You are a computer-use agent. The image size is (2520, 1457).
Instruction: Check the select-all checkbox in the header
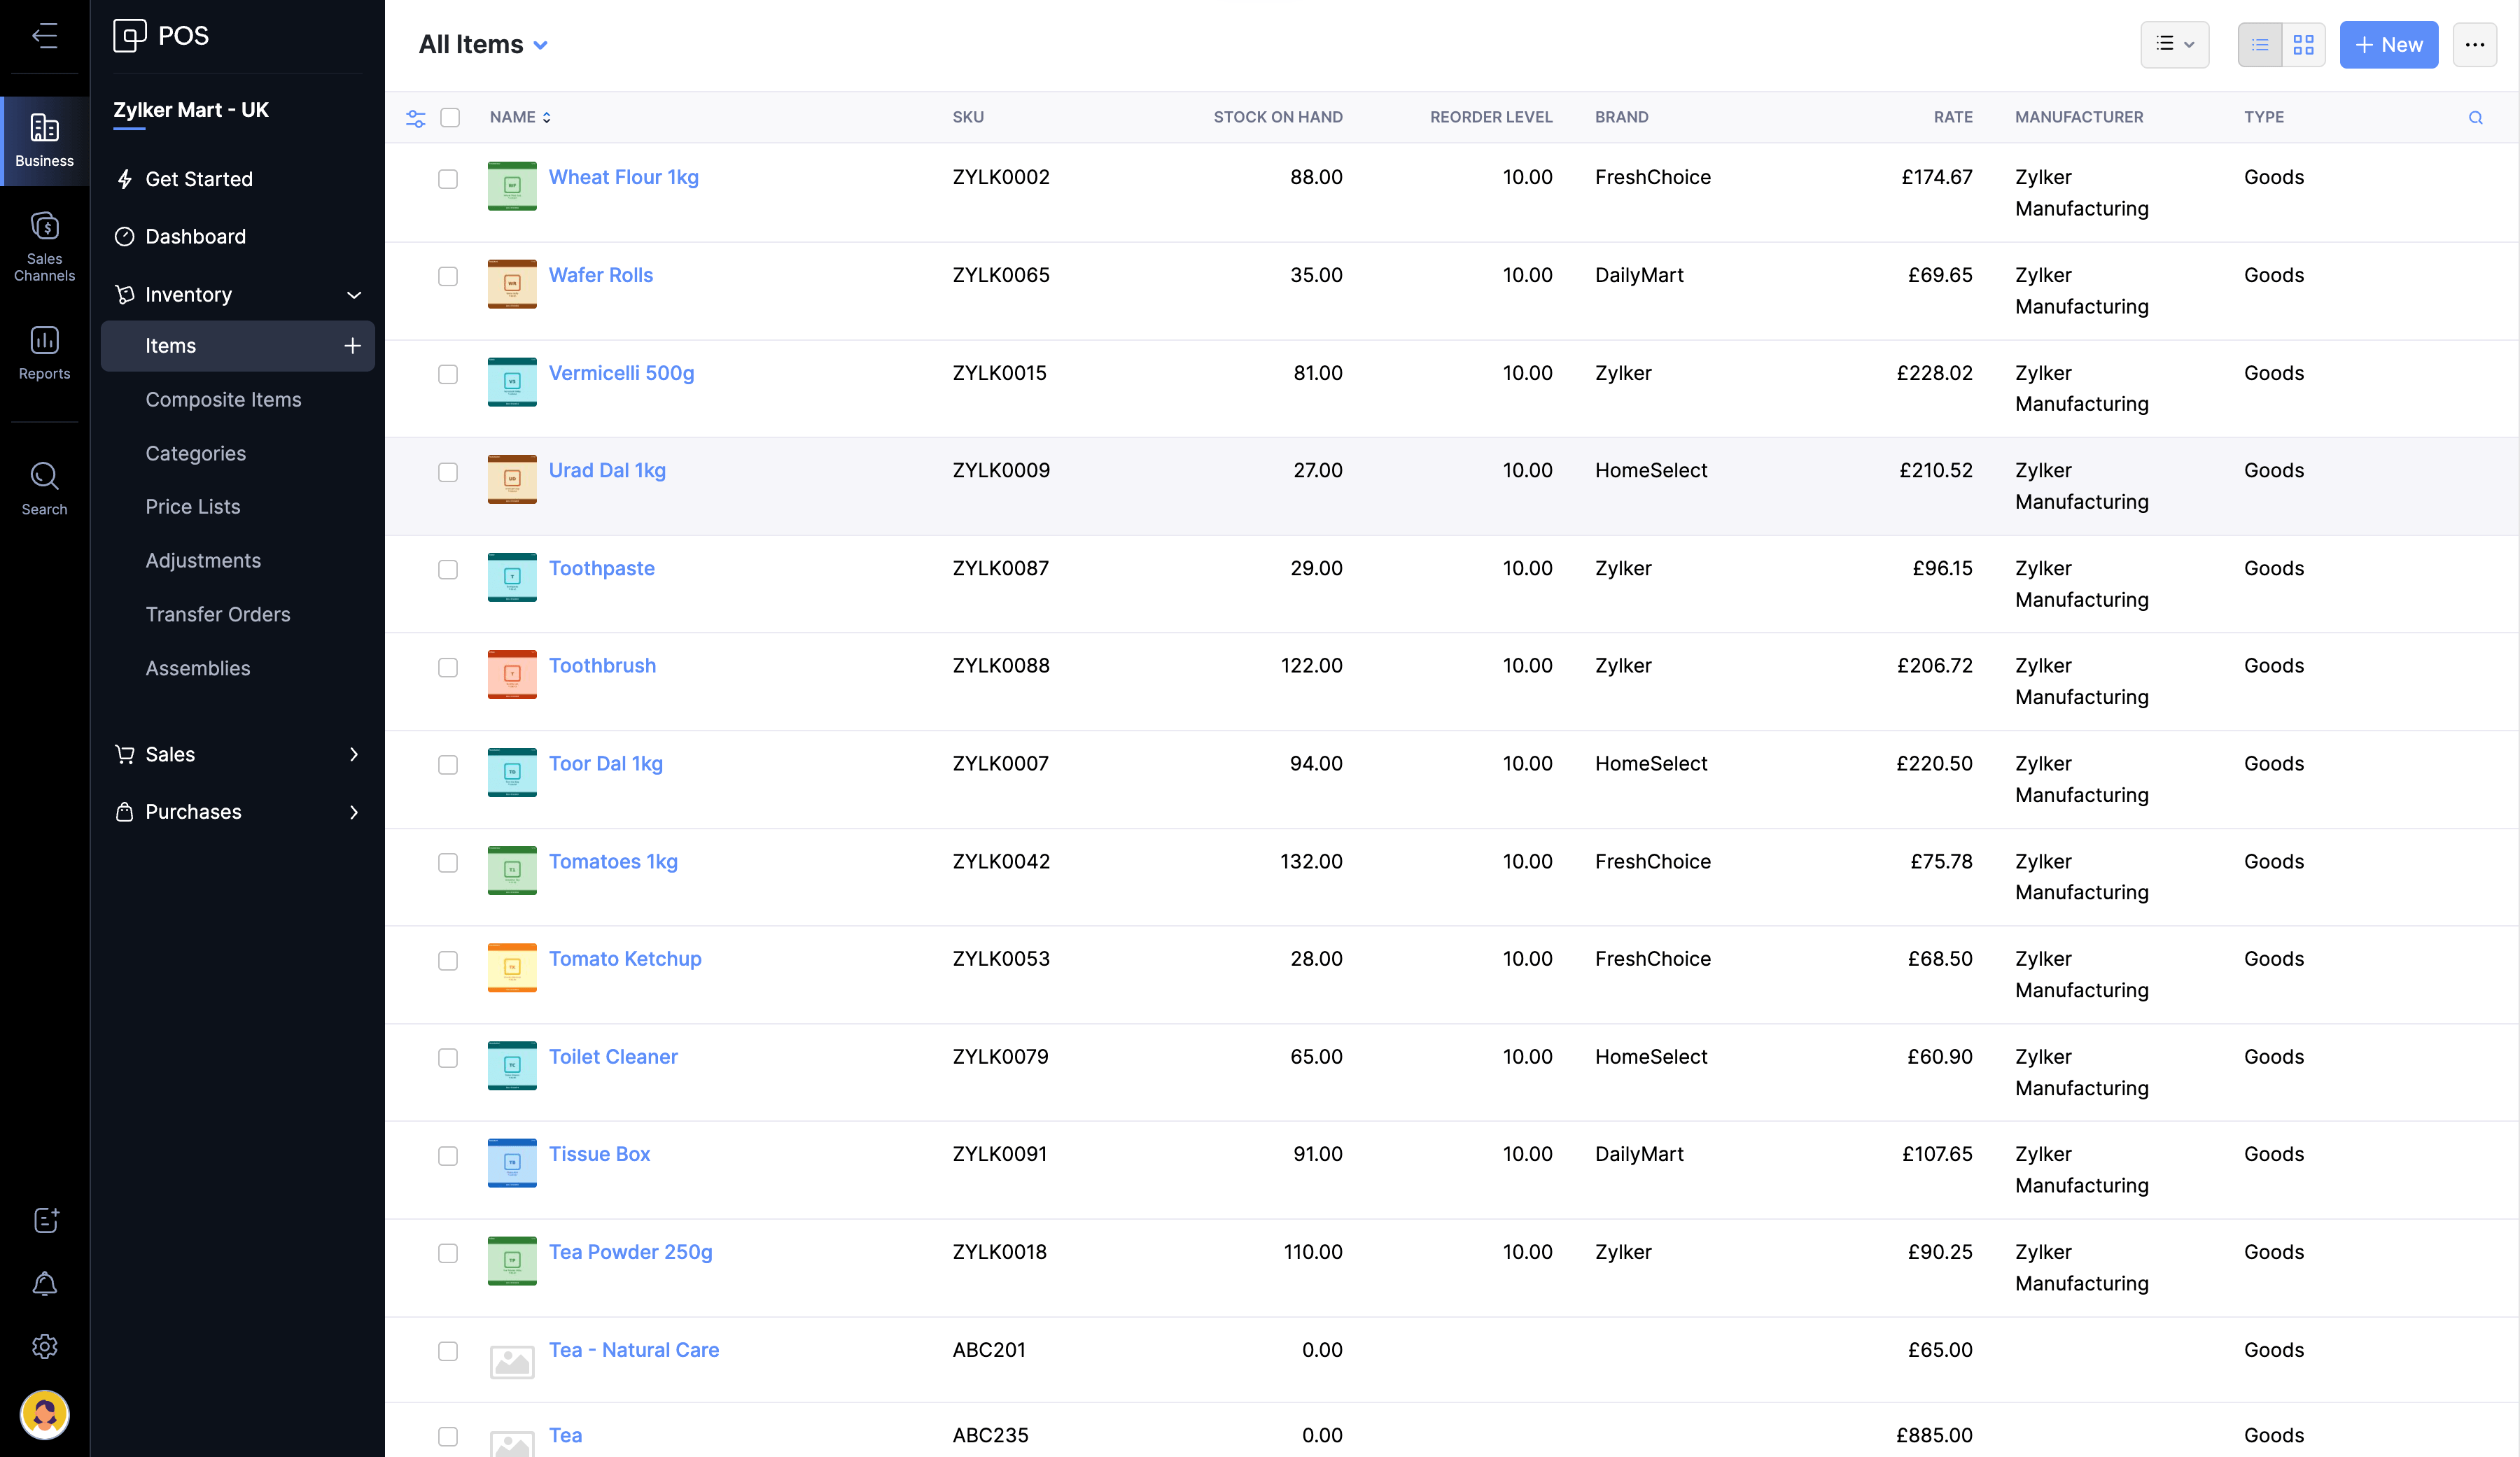pos(450,118)
